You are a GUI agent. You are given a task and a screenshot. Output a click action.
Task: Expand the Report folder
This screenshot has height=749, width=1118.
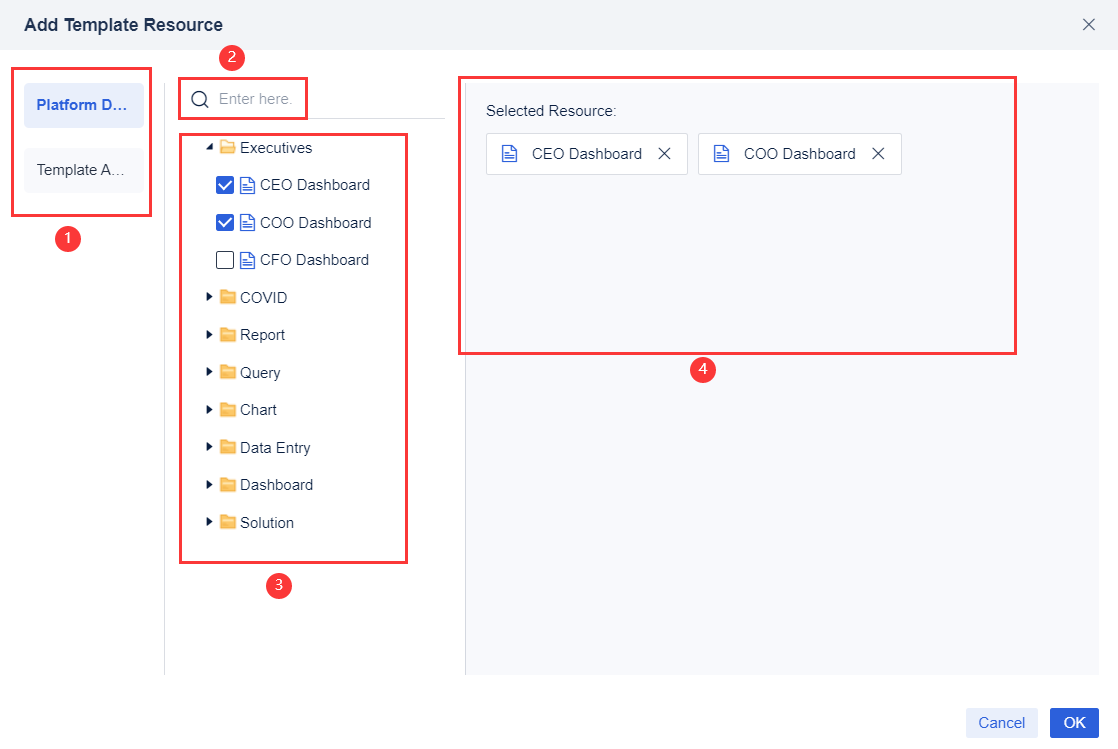tap(208, 334)
